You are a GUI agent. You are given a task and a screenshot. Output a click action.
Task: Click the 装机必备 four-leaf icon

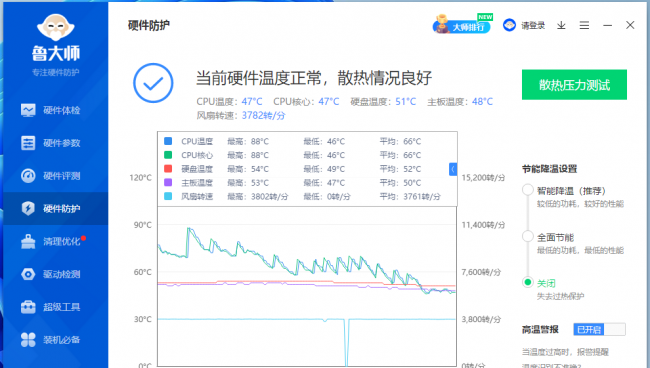point(28,340)
